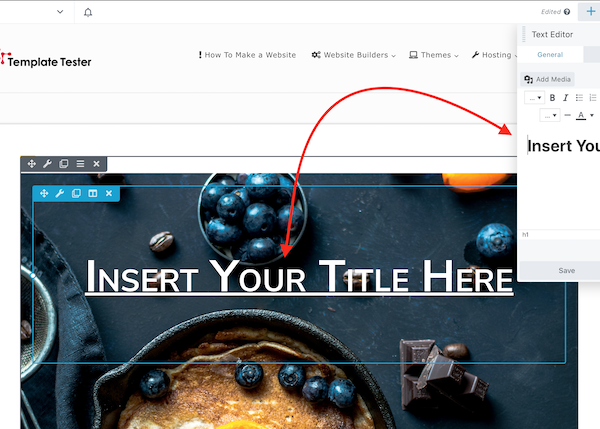Screen dimensions: 600x429
Task: Click the notification bell icon
Action: (88, 12)
